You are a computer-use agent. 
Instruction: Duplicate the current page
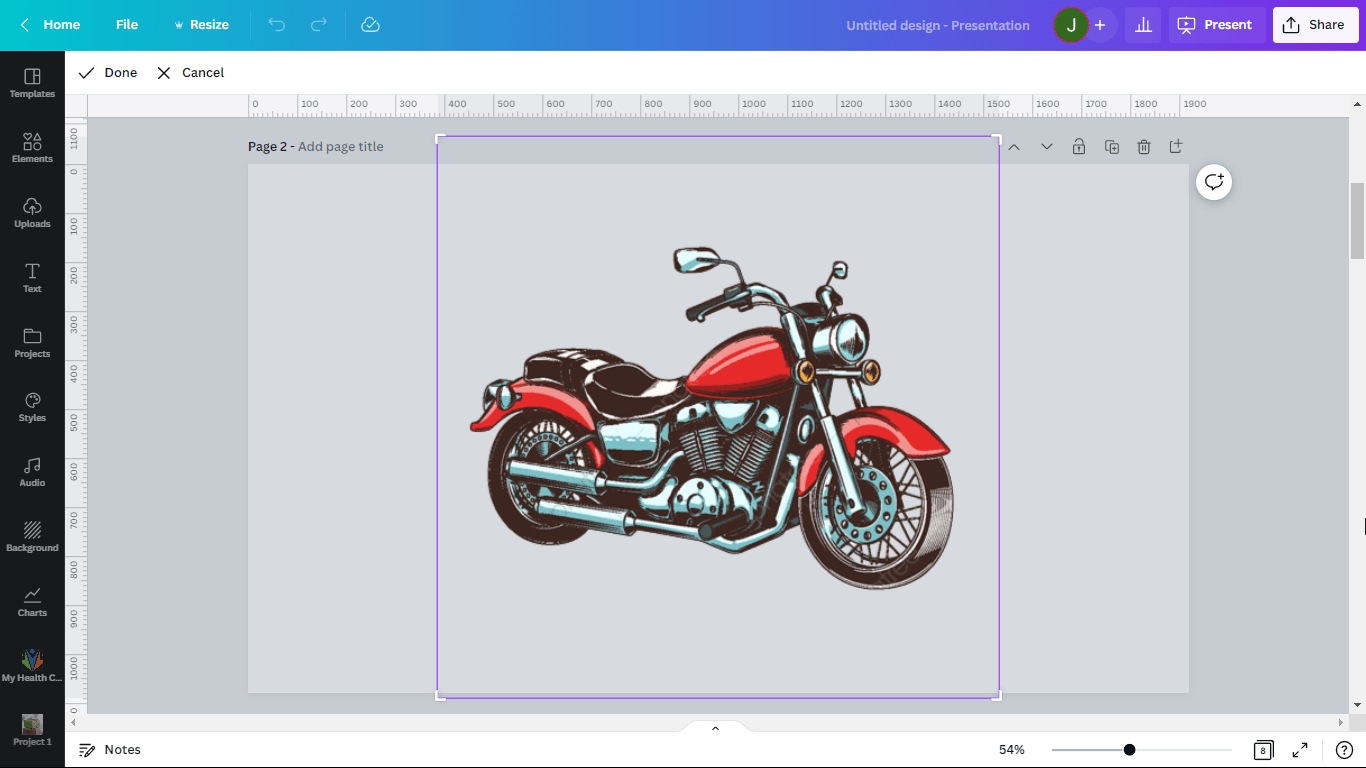point(1112,146)
